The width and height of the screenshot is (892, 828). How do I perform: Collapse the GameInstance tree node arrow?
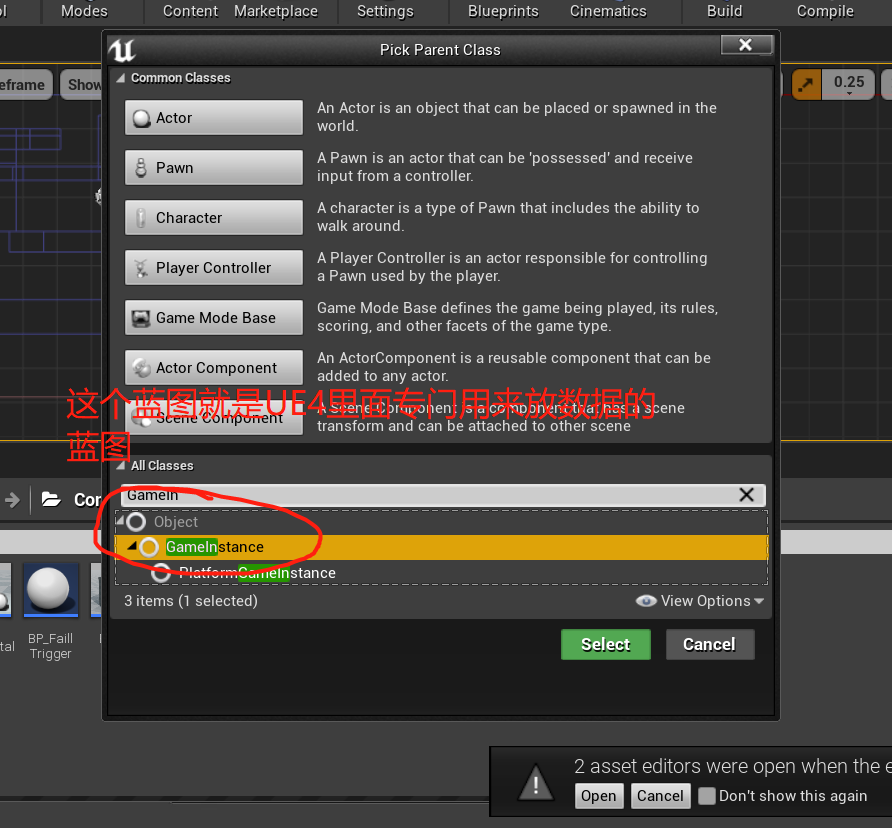[132, 546]
